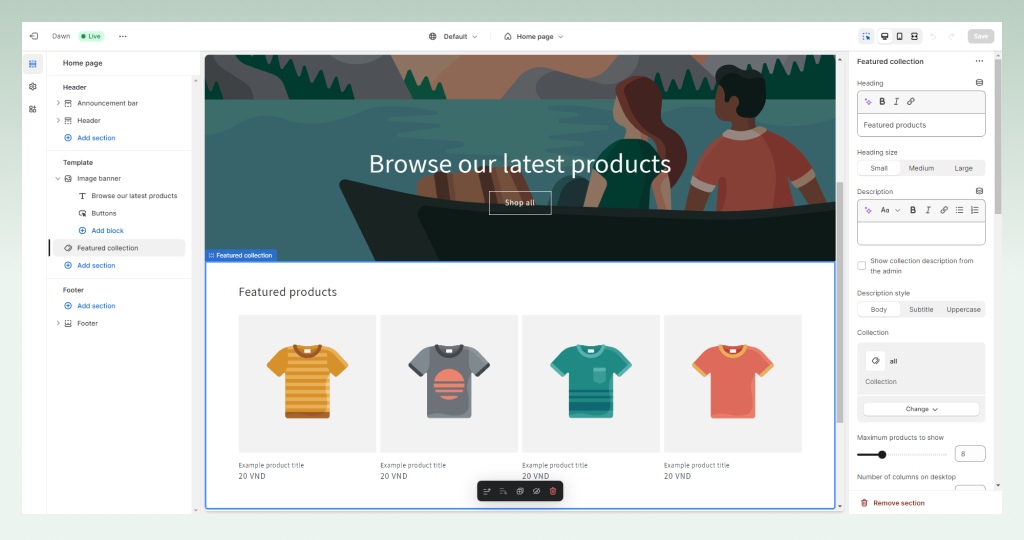The height and width of the screenshot is (540, 1024).
Task: Apply bold in the Description toolbar
Action: pos(913,210)
